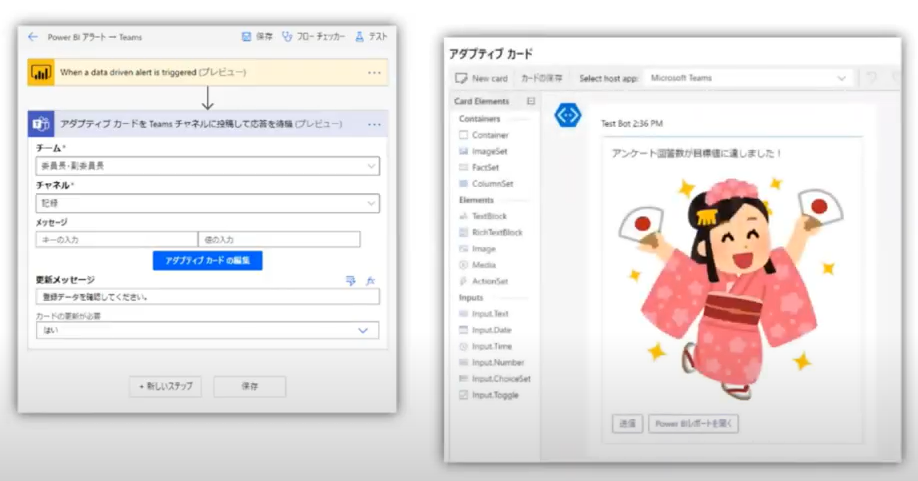
Task: Open the trigger step's ellipsis menu
Action: (x=374, y=73)
